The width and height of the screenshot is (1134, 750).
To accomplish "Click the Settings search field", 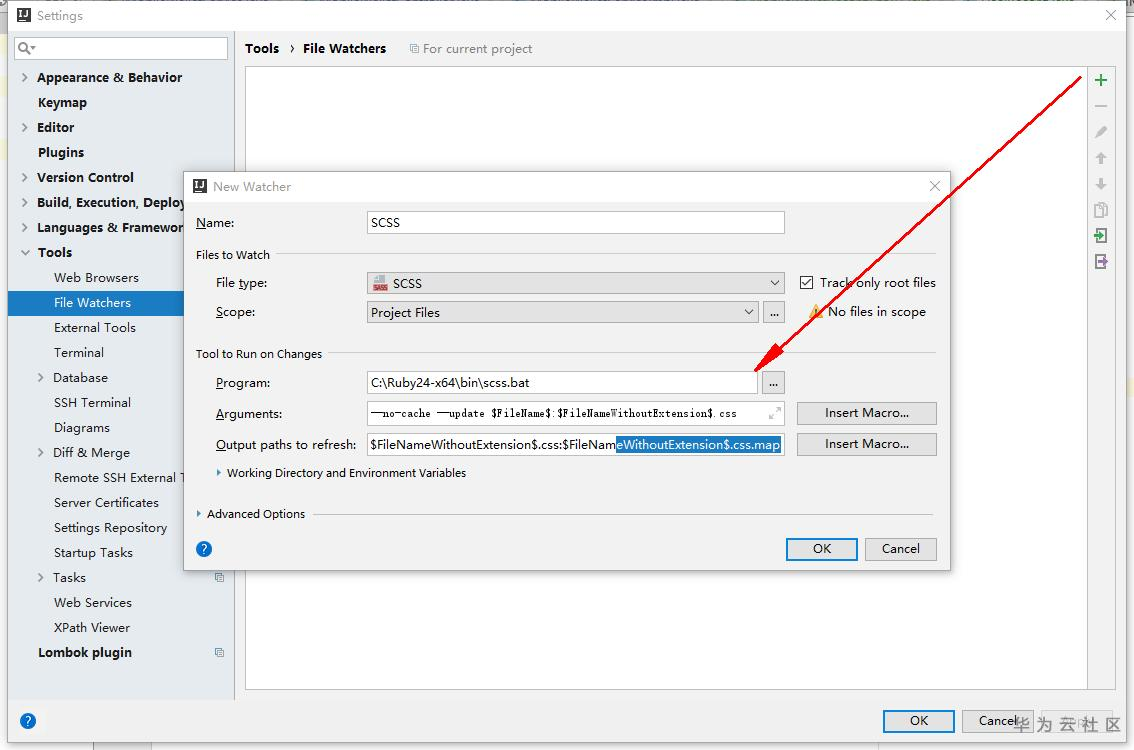I will click(122, 48).
